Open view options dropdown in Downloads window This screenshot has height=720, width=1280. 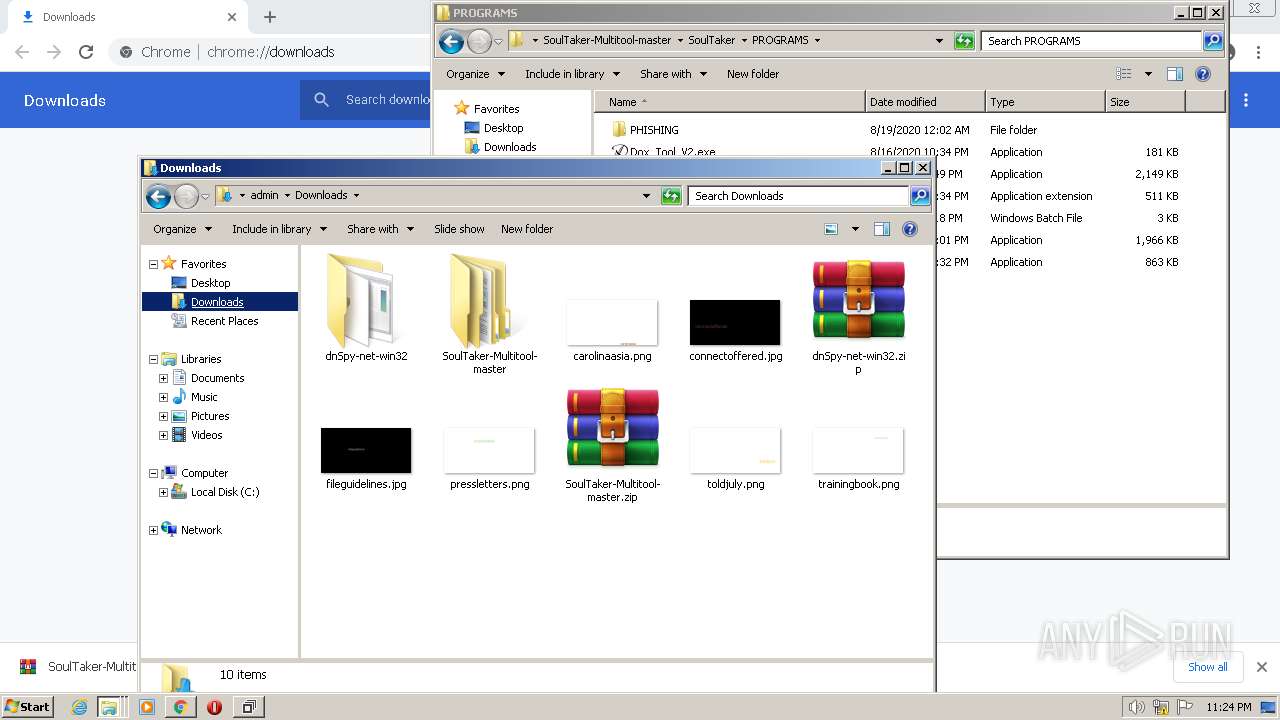[x=855, y=229]
